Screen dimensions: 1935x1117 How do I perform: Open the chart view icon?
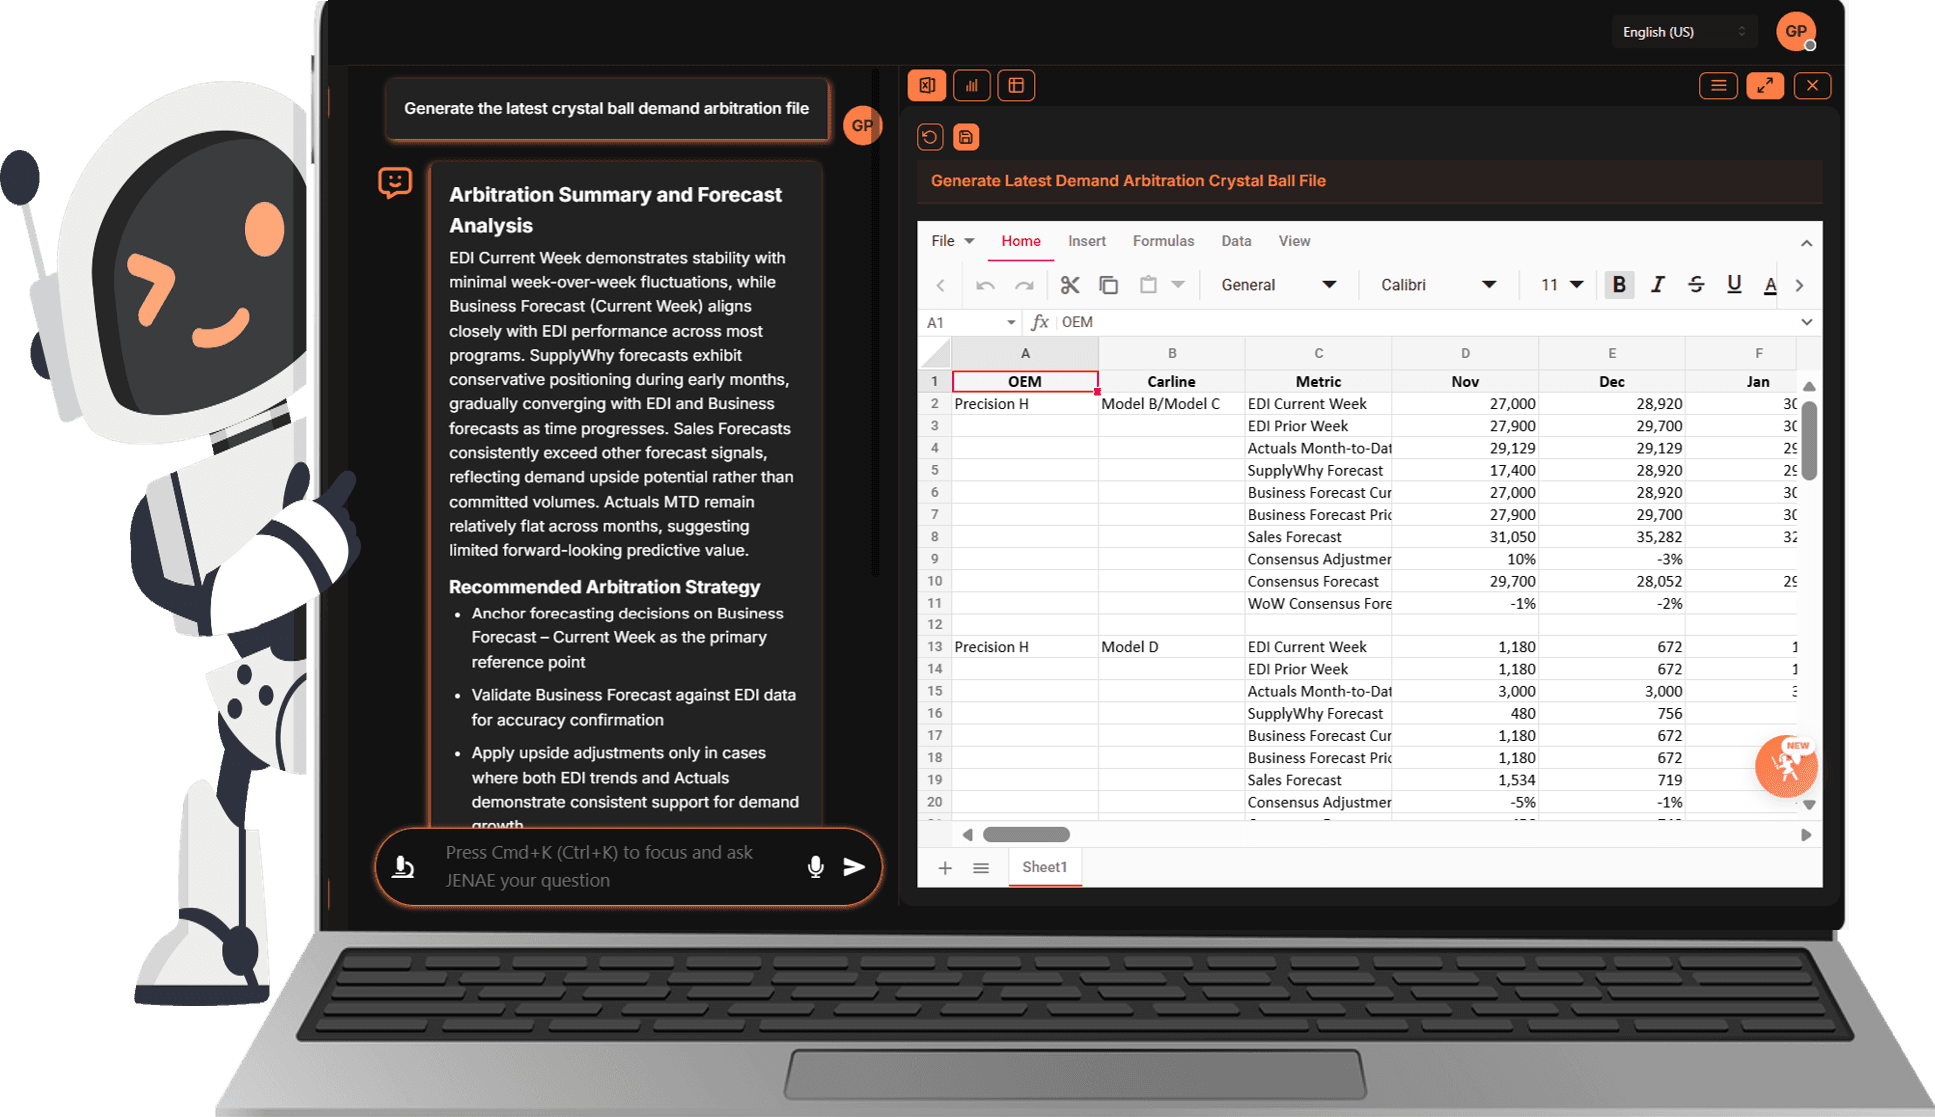971,85
